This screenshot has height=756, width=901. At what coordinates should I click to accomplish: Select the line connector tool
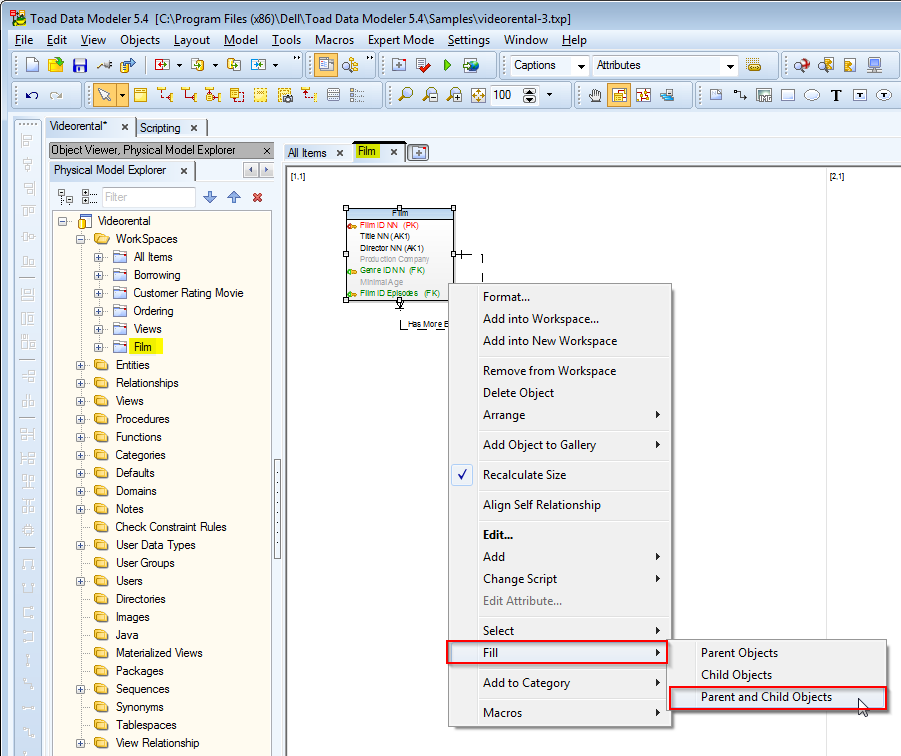point(740,95)
